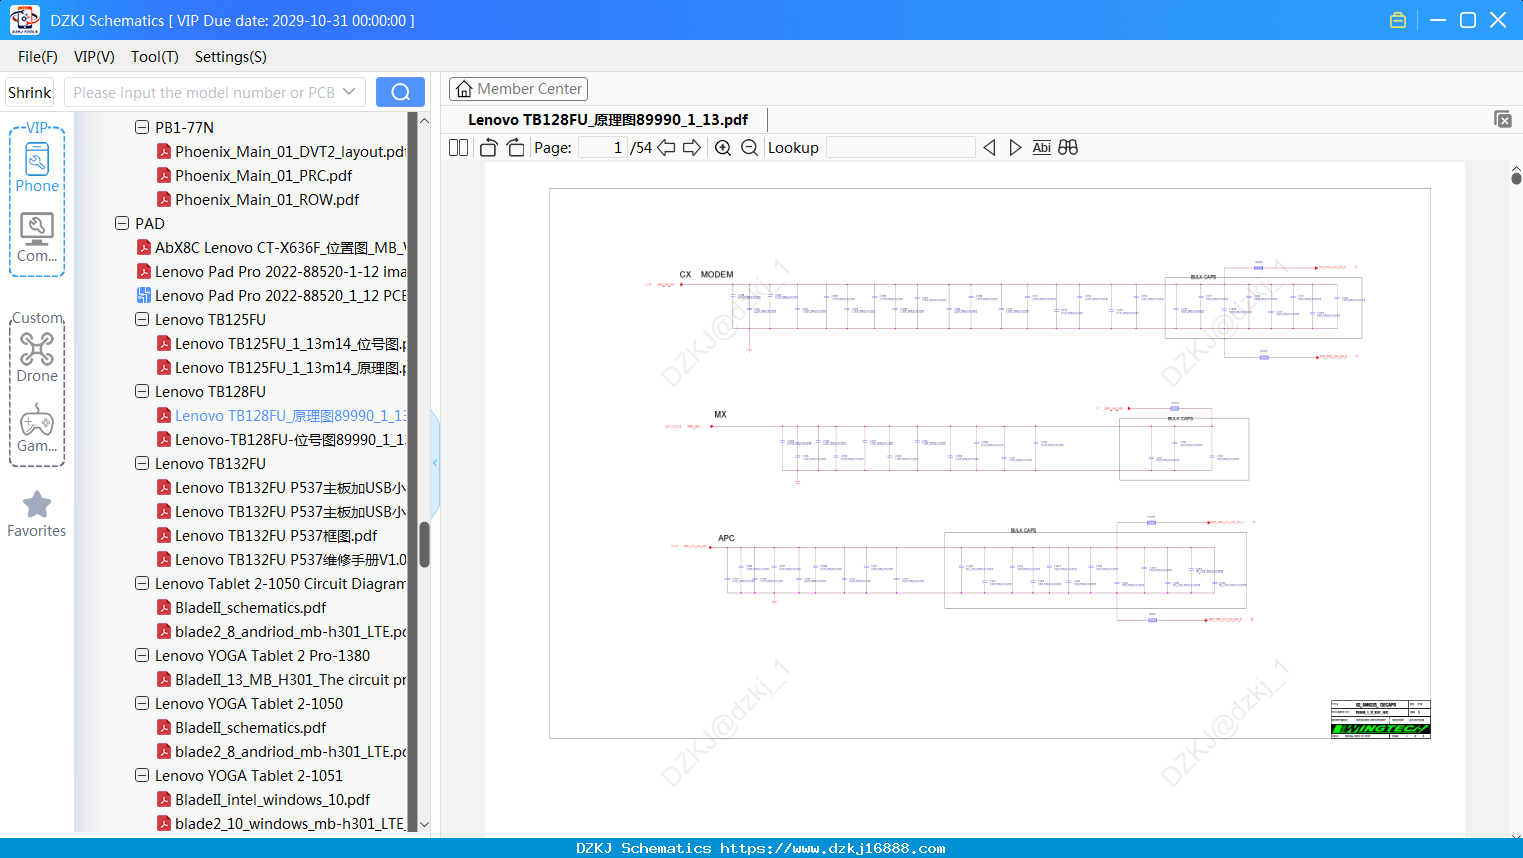Collapse Lenovo YOGA Tablet 2-1050 node
The image size is (1523, 858).
point(142,703)
